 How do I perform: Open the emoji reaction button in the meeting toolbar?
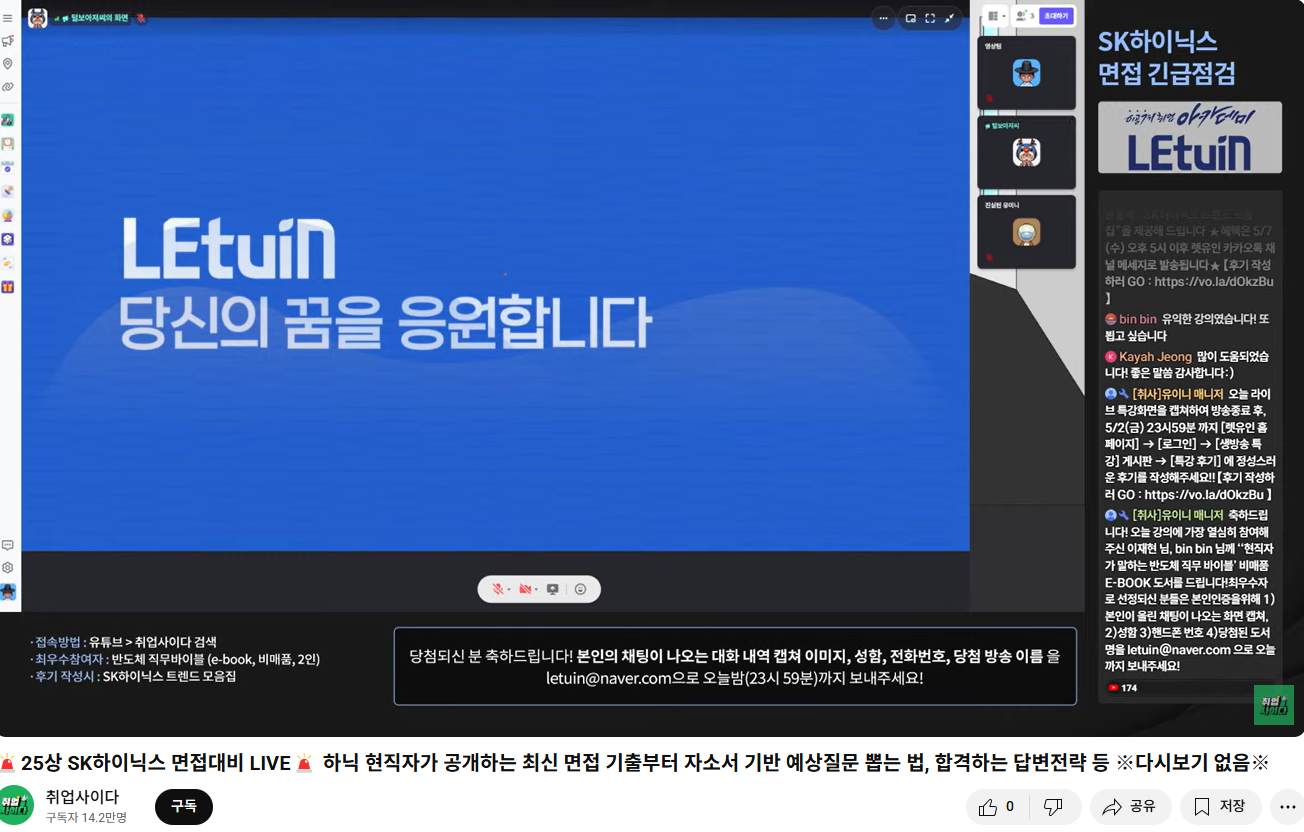tap(580, 589)
